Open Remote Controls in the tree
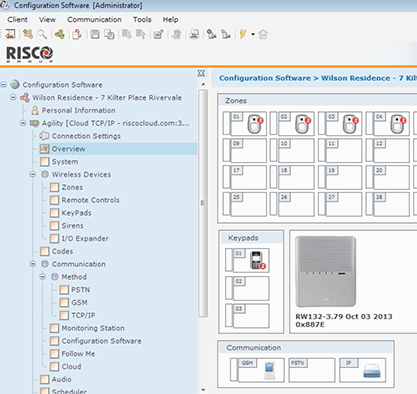 pyautogui.click(x=90, y=200)
